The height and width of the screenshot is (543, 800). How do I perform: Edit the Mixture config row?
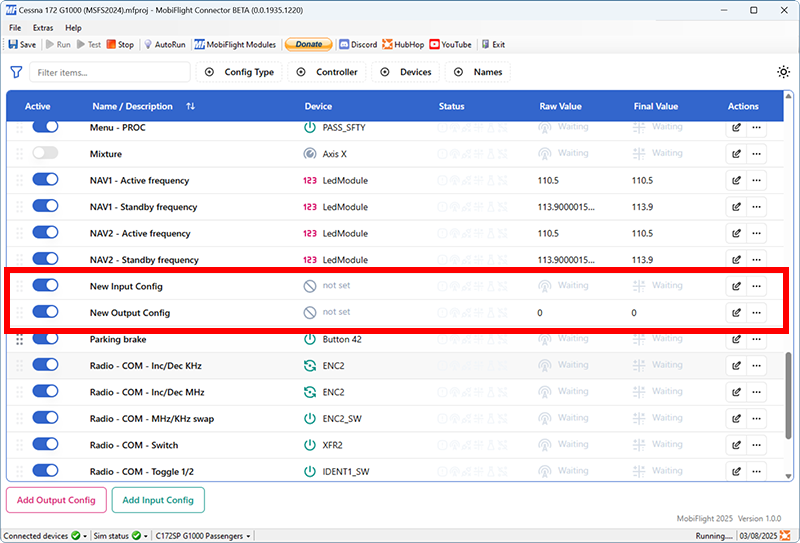coord(736,154)
